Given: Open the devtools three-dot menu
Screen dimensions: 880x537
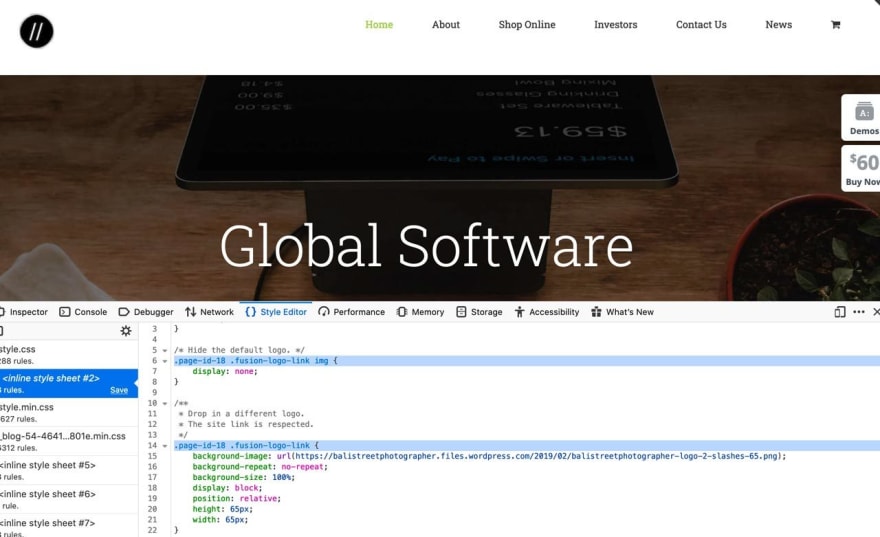Looking at the screenshot, I should click(x=859, y=312).
